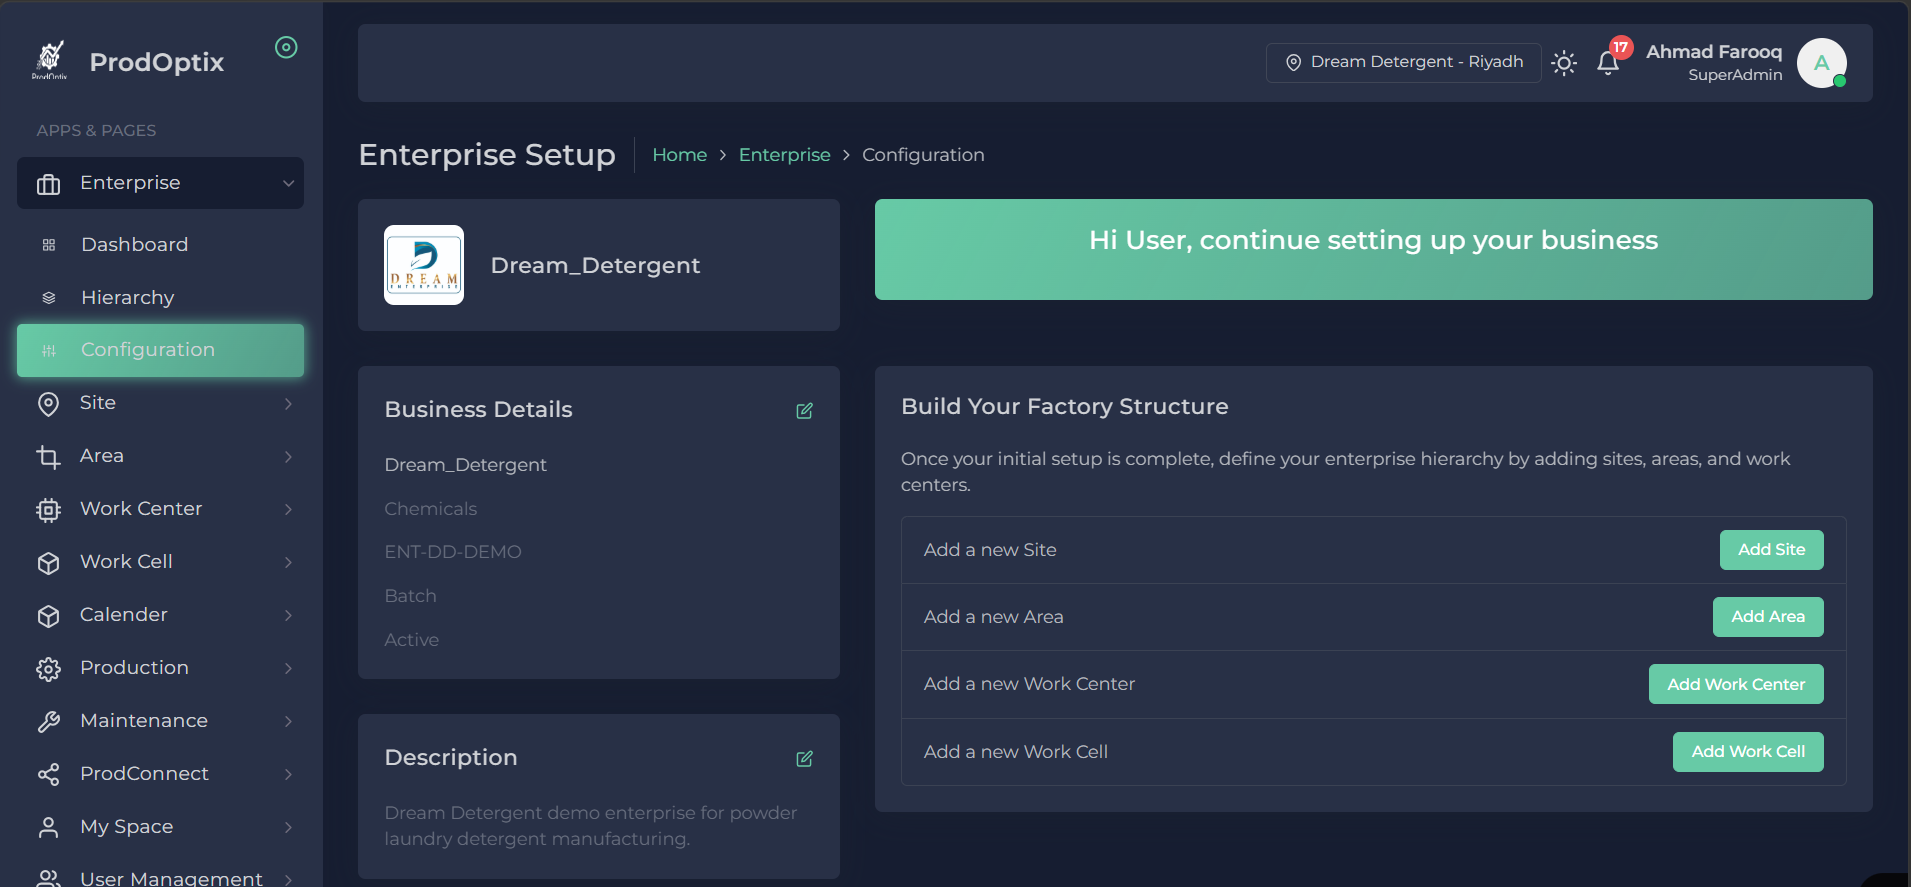This screenshot has height=887, width=1911.
Task: Click the Batch text in Business Details
Action: click(x=410, y=596)
